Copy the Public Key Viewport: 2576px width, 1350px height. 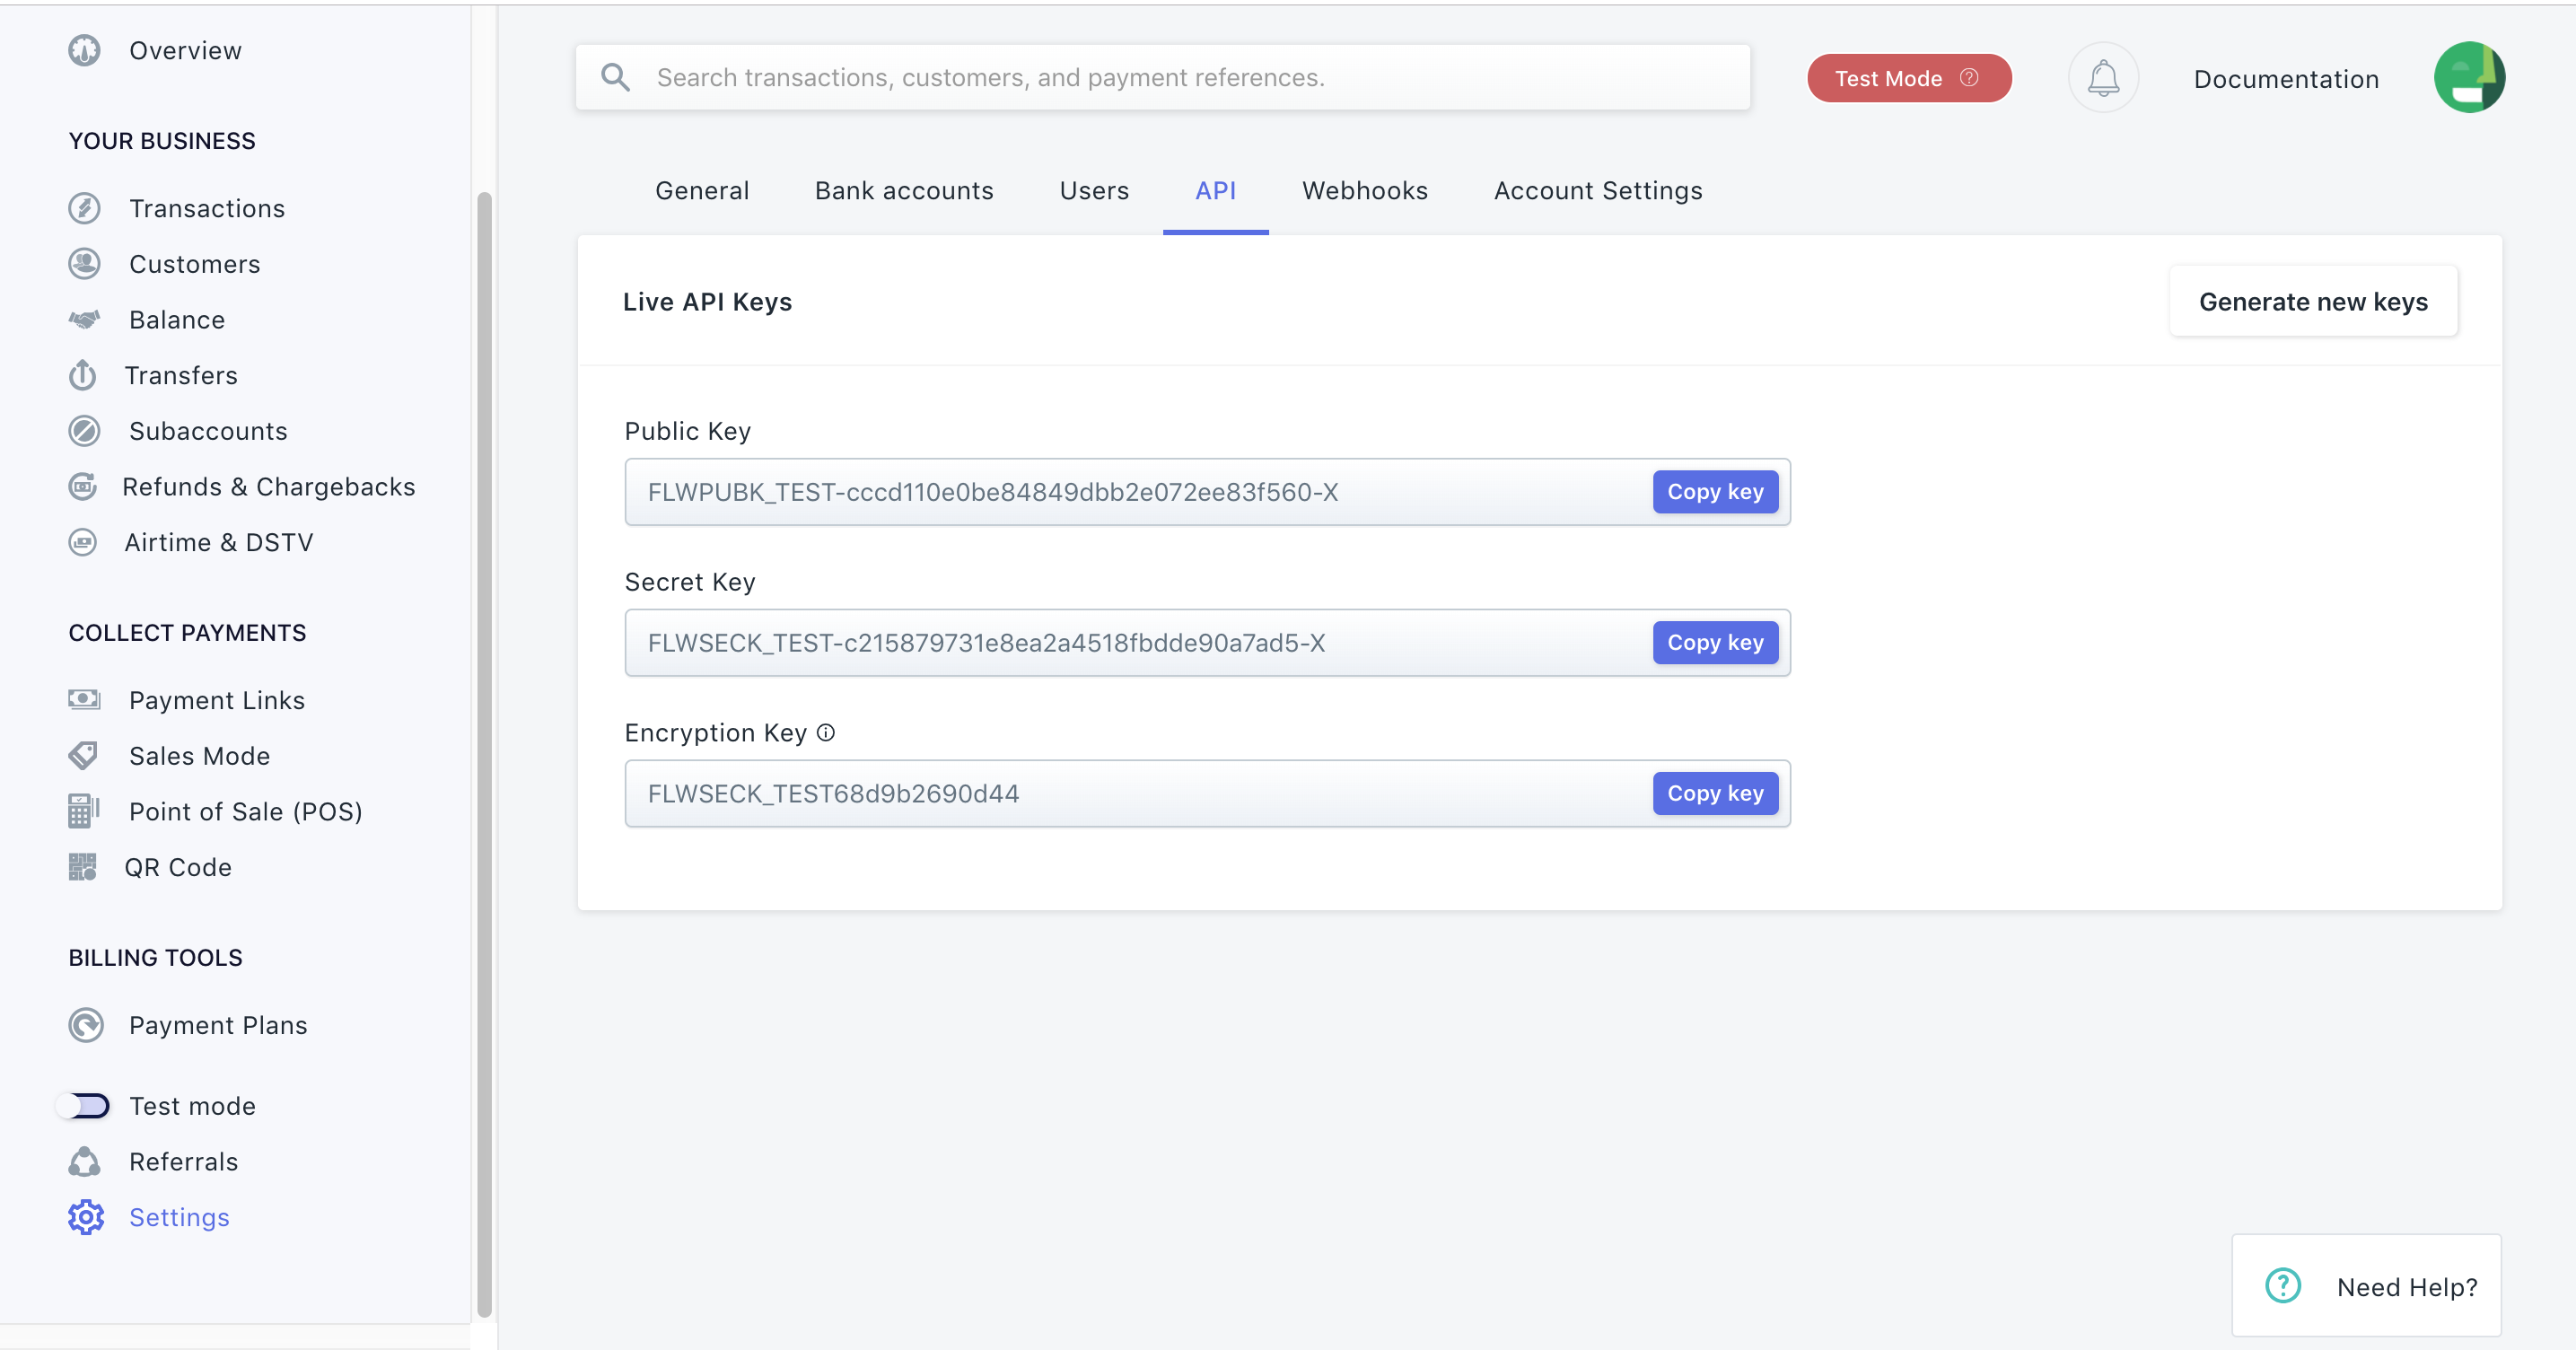tap(1715, 492)
